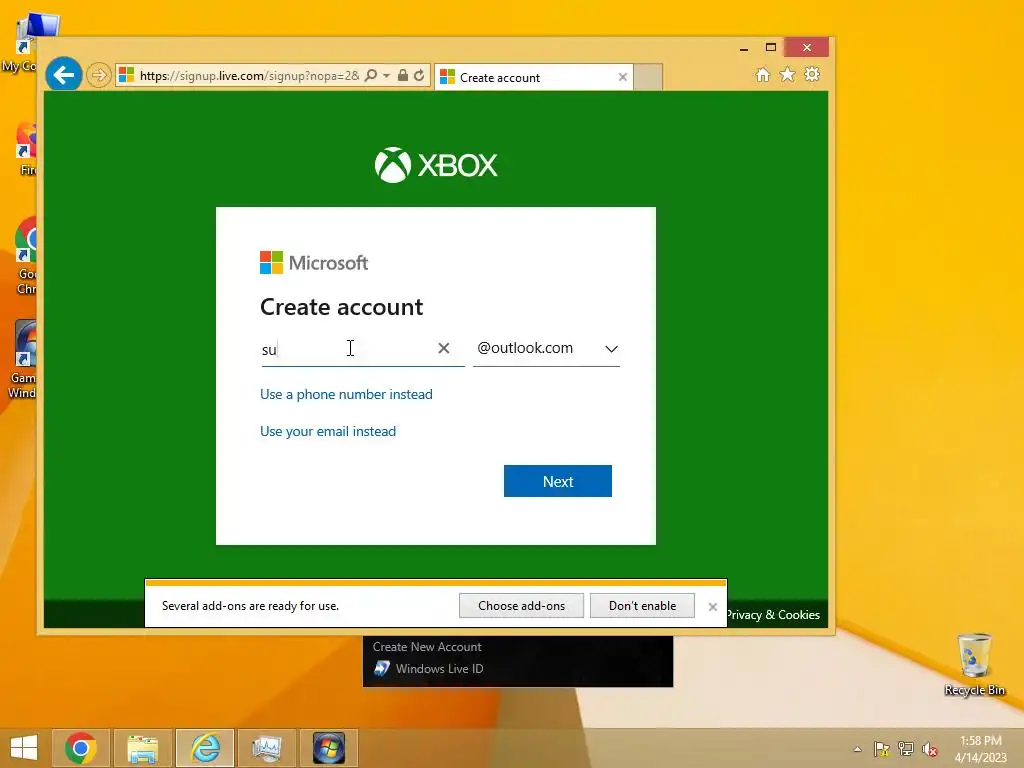Screen dimensions: 1024x768
Task: Open Favorites with the star icon
Action: click(788, 74)
